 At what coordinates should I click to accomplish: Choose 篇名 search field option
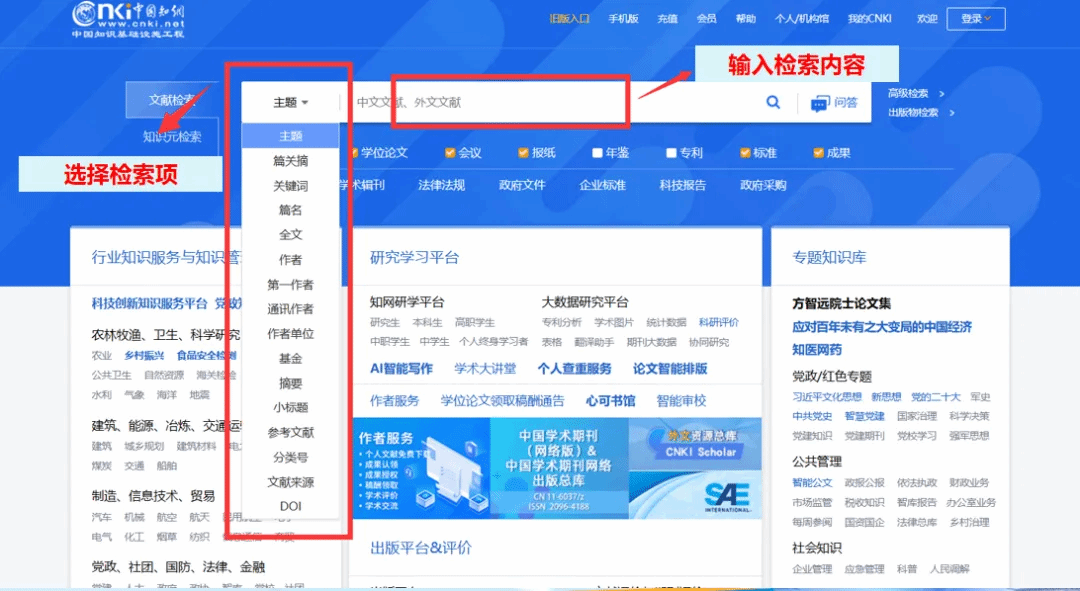click(291, 210)
